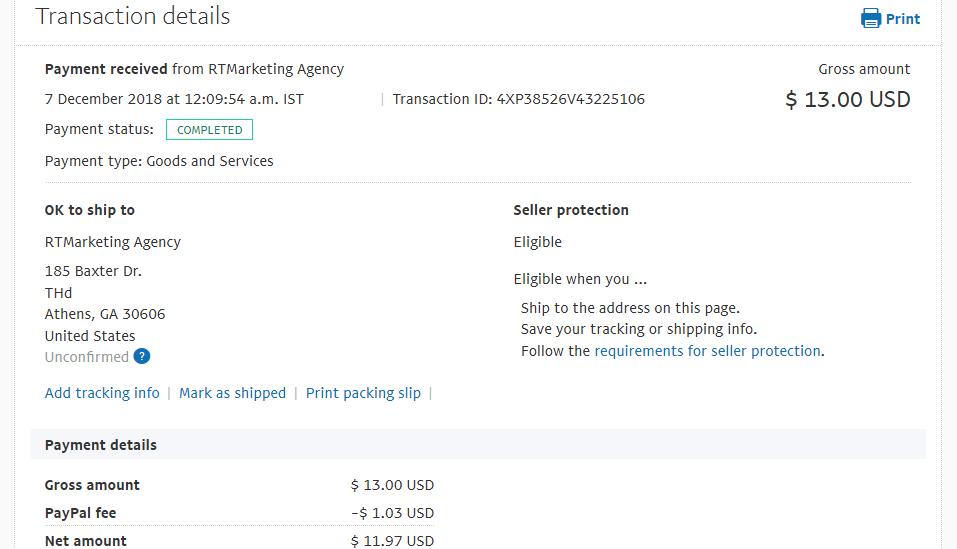957x549 pixels.
Task: Click the Transaction details heading
Action: [132, 16]
